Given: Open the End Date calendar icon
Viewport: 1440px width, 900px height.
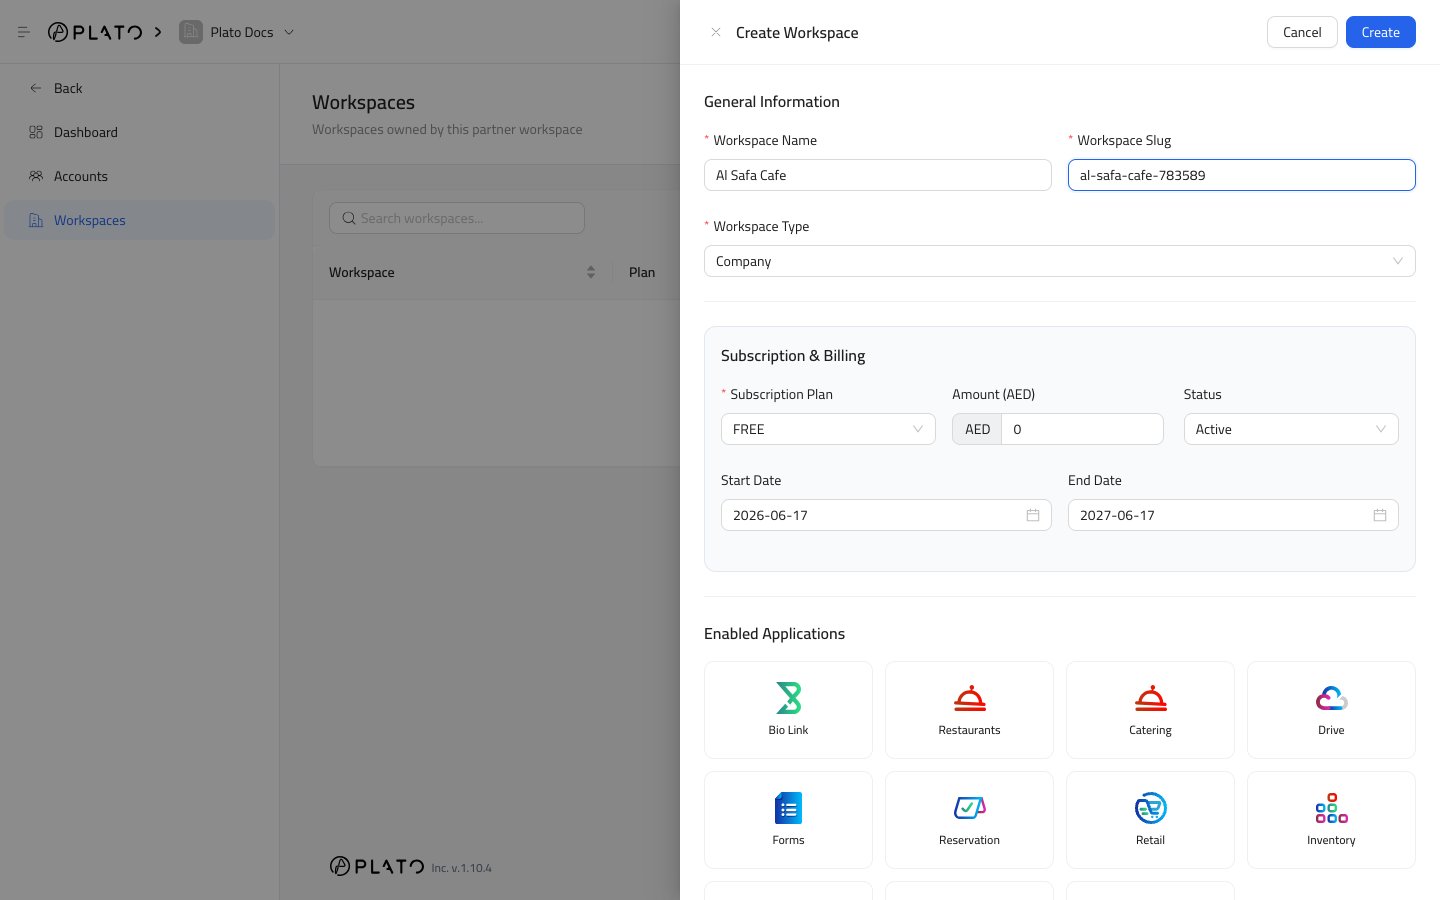Looking at the screenshot, I should coord(1380,515).
